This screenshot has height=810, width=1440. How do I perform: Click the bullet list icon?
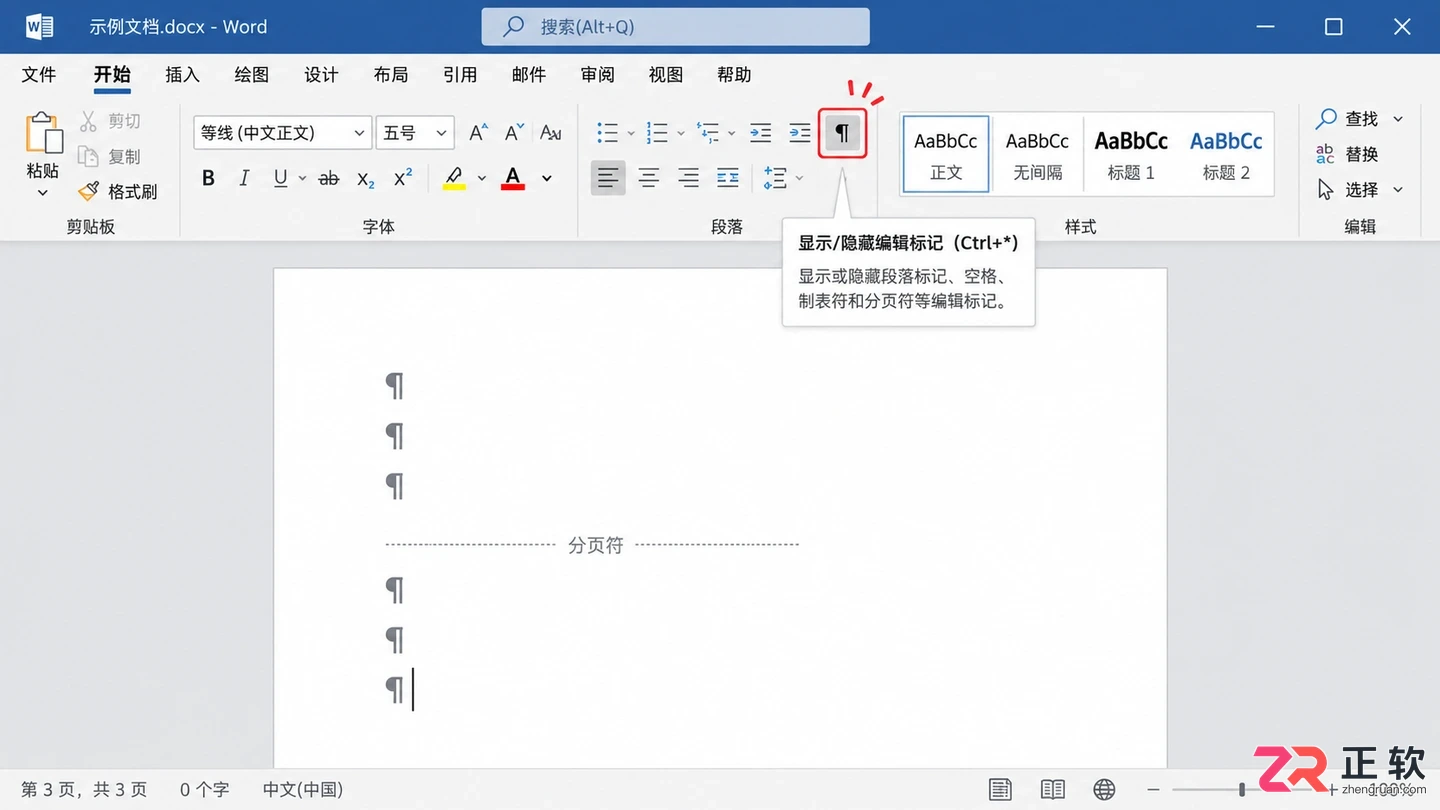607,132
